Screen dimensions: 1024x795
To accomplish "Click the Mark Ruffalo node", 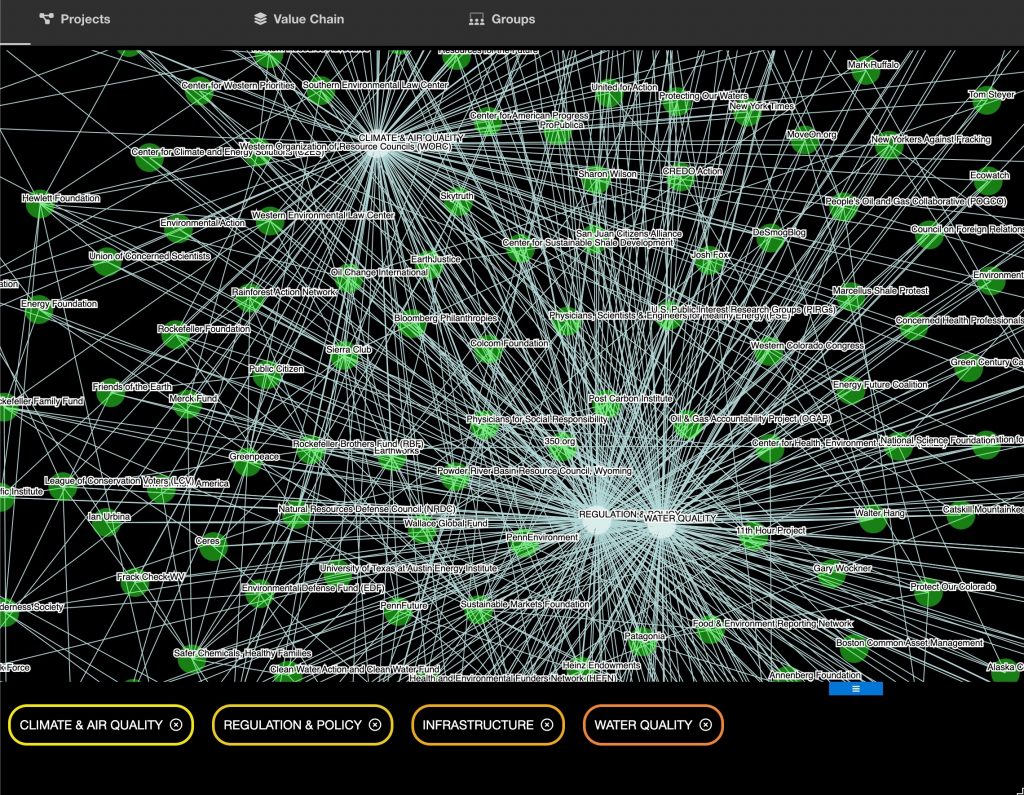I will [865, 72].
